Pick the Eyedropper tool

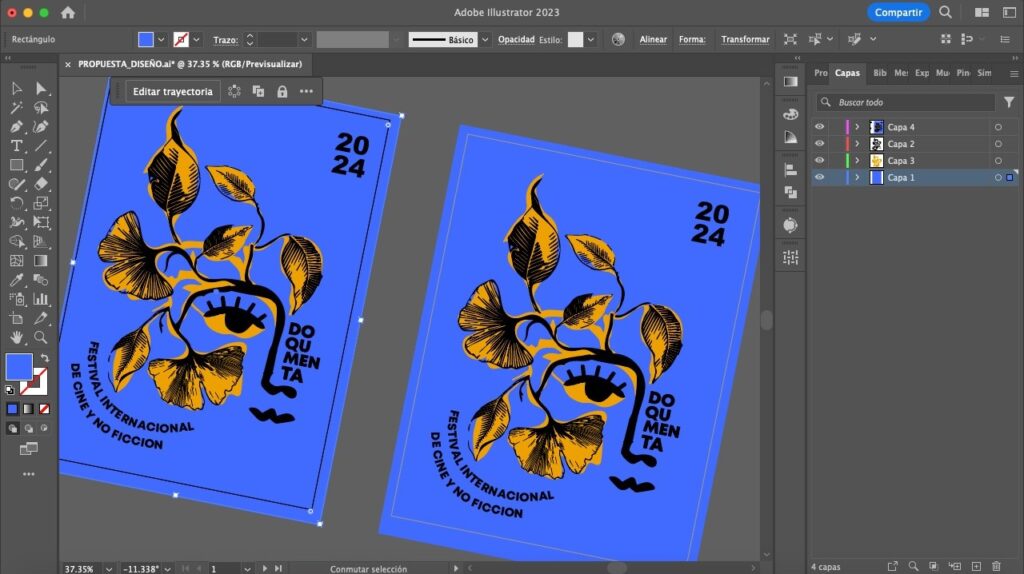[17, 280]
